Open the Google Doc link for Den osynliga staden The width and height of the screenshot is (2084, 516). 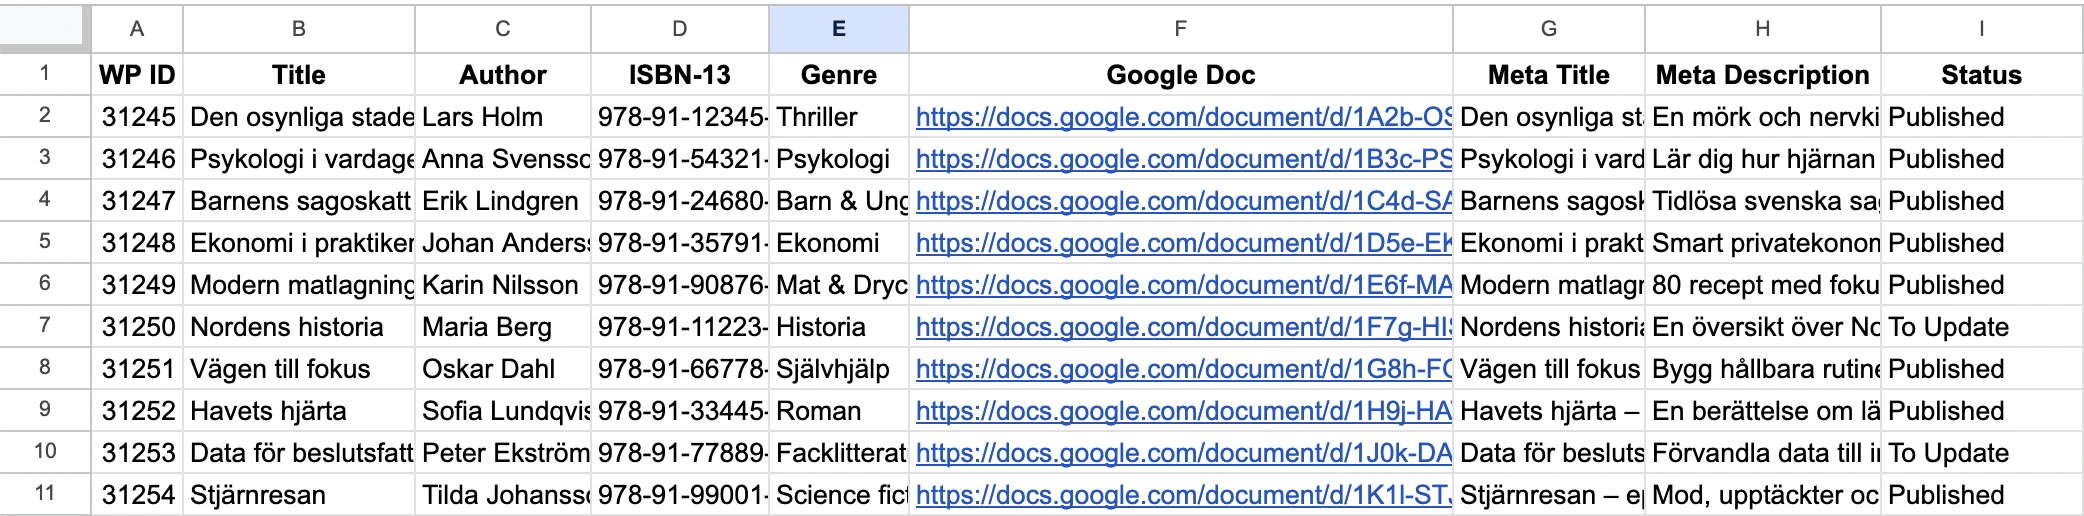click(x=1182, y=117)
